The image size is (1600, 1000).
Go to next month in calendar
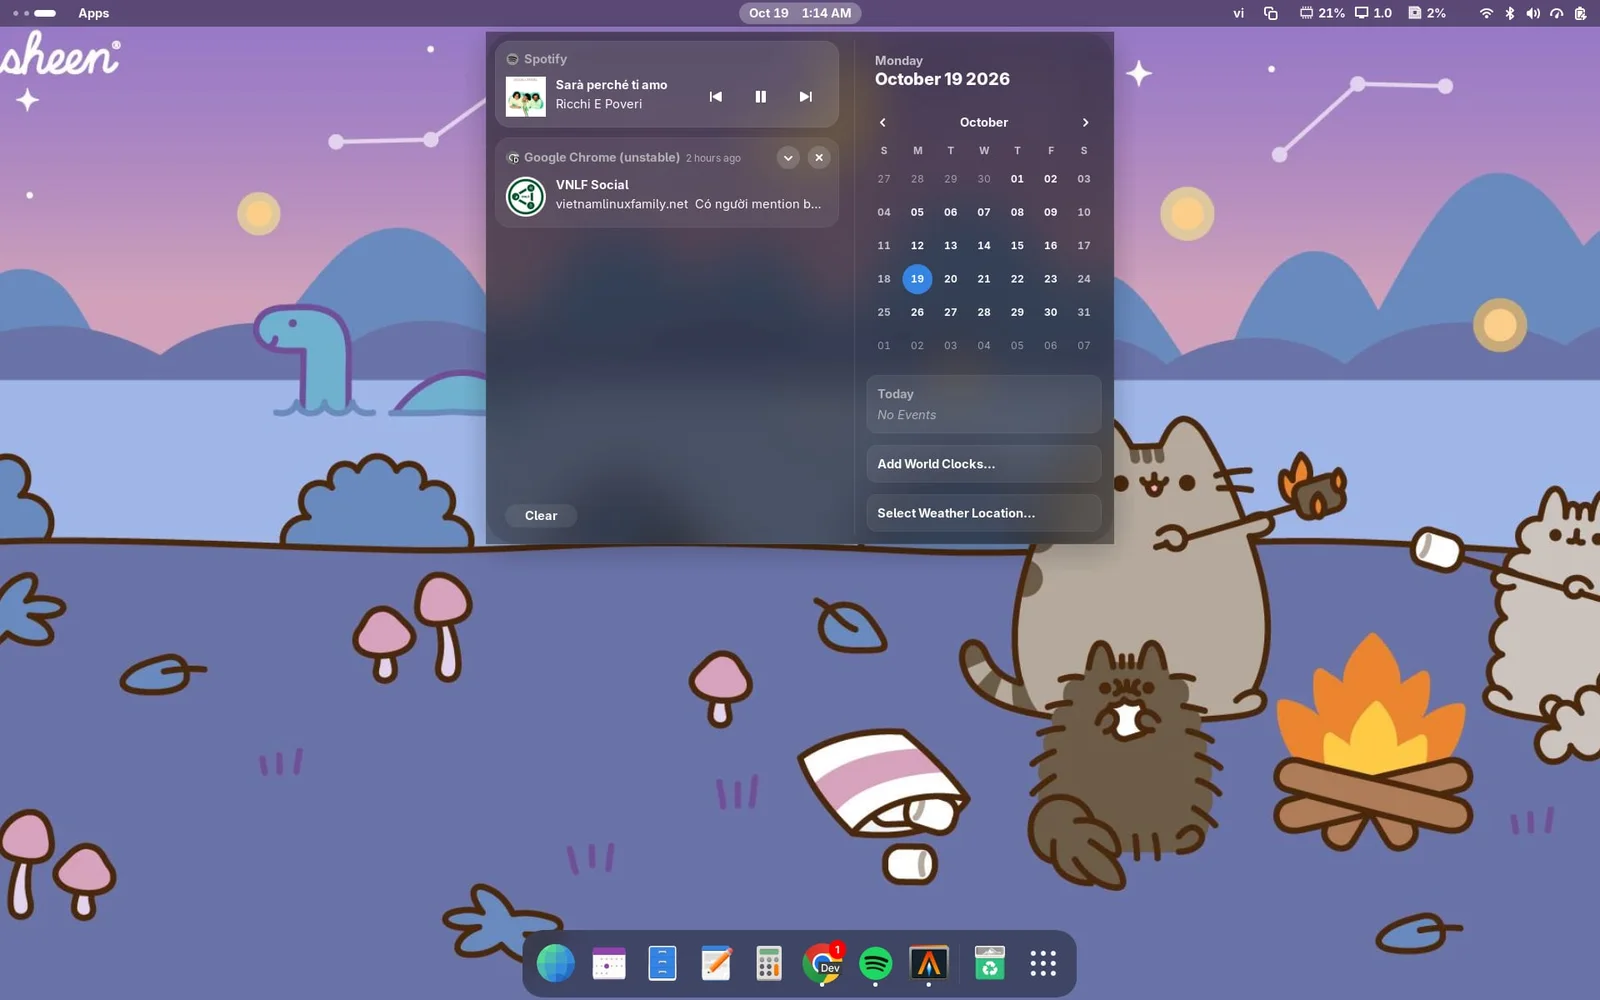pyautogui.click(x=1085, y=122)
